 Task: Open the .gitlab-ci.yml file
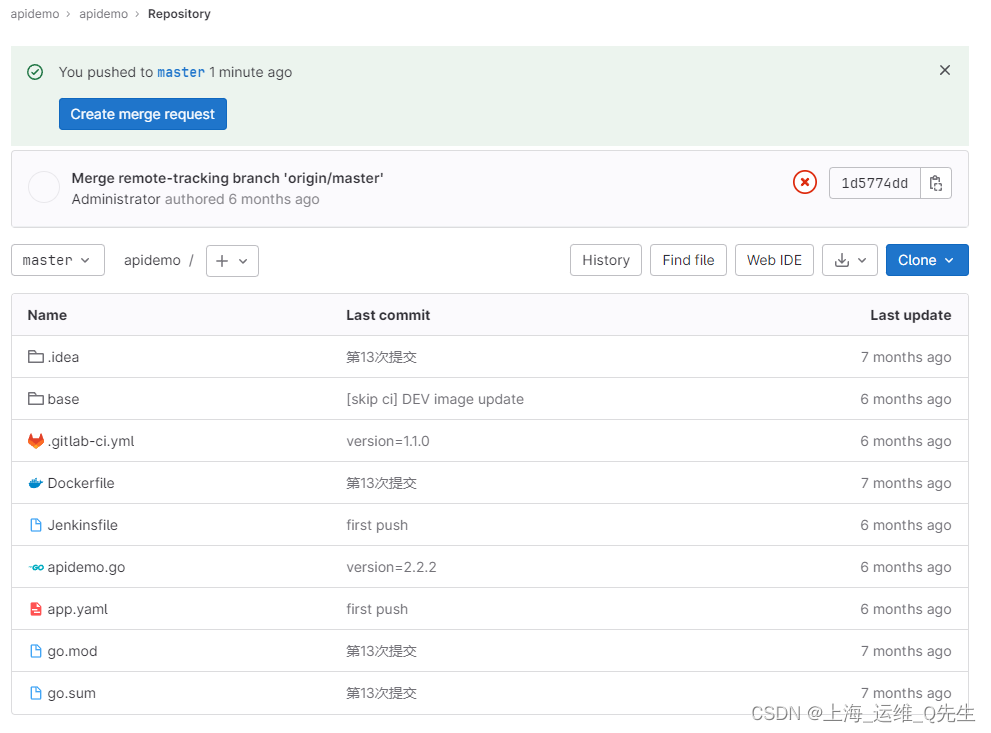[91, 441]
